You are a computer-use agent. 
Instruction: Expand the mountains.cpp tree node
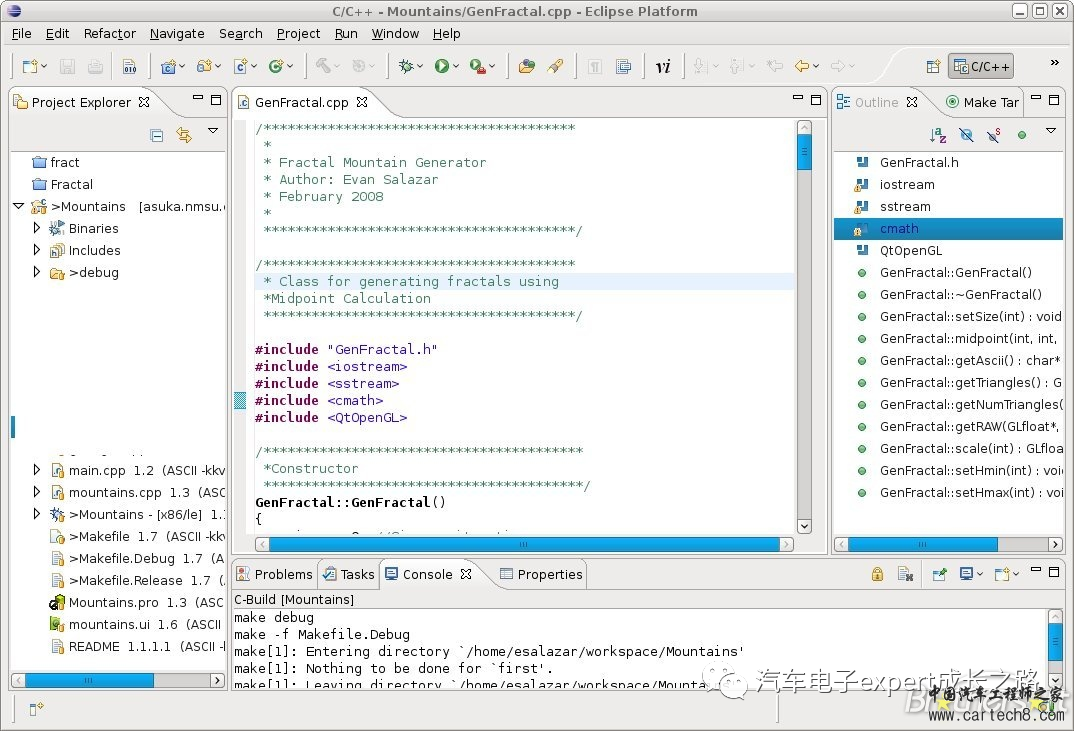(36, 492)
